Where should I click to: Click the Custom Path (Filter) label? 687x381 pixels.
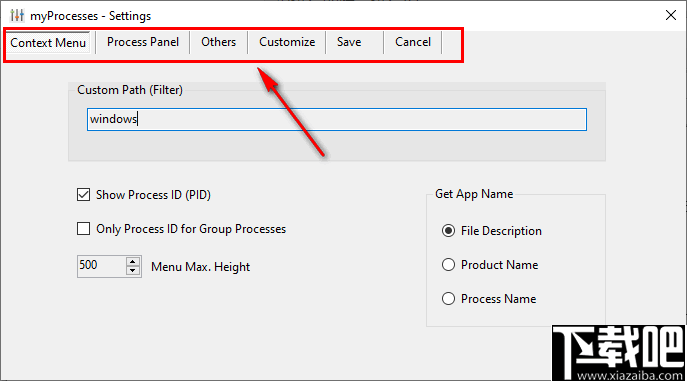(130, 90)
